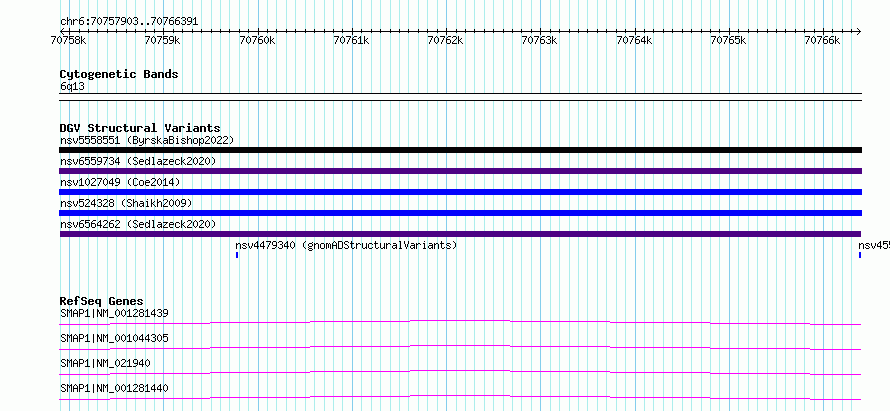Click the SMAP1|NM_001281440 transcript label

click(114, 388)
